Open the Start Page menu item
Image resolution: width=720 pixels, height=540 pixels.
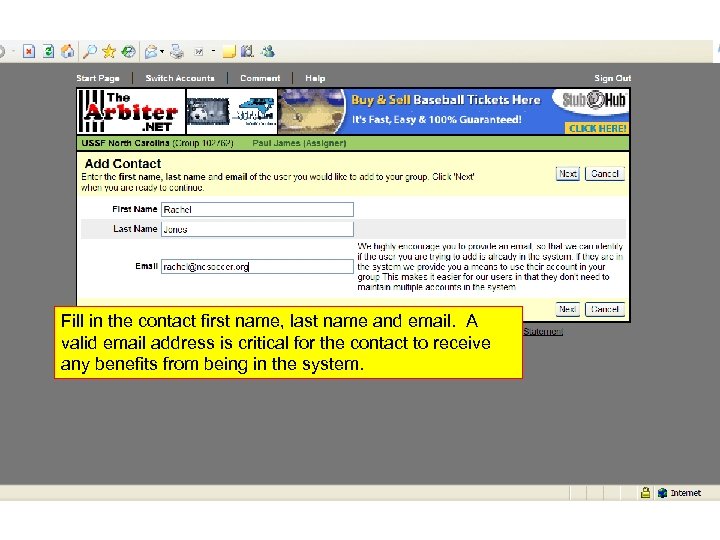pyautogui.click(x=98, y=78)
